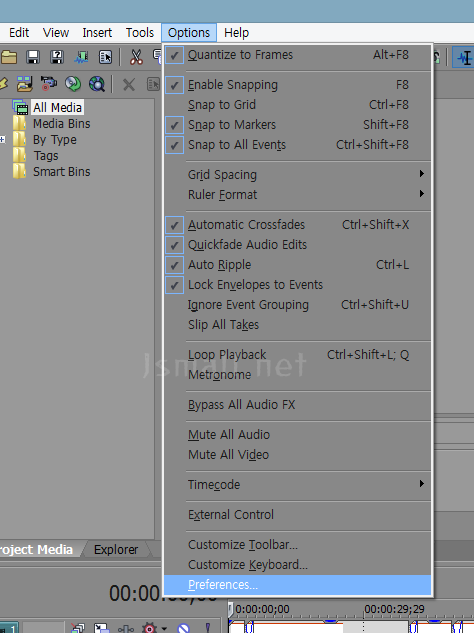This screenshot has width=474, height=633.
Task: Enable Snap to Grid
Action: point(298,105)
